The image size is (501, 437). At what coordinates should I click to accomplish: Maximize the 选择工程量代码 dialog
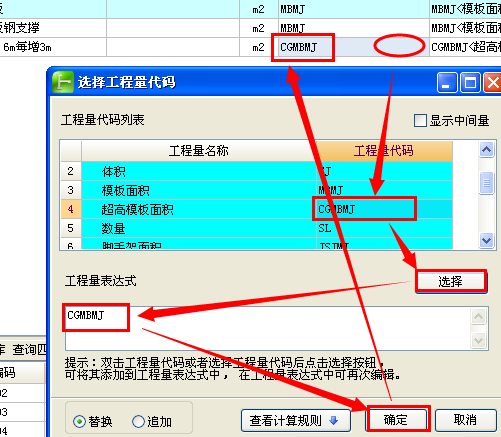470,82
